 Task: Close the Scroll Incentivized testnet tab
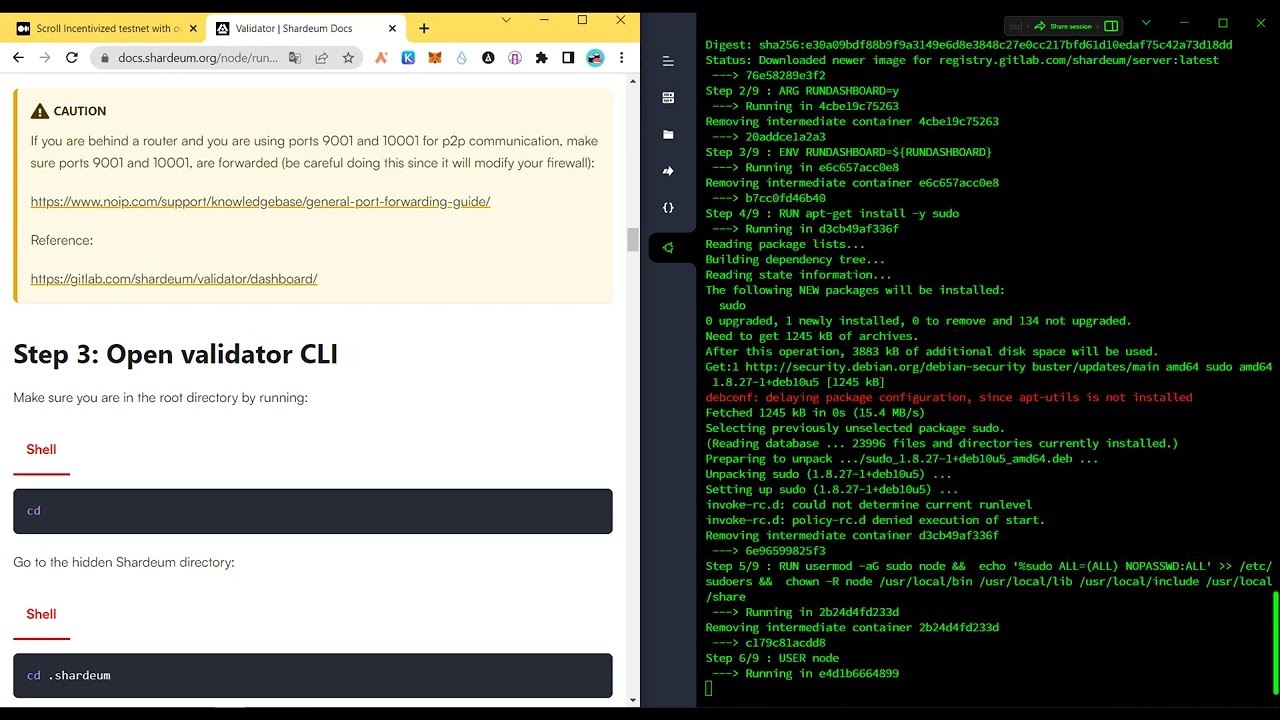[193, 28]
